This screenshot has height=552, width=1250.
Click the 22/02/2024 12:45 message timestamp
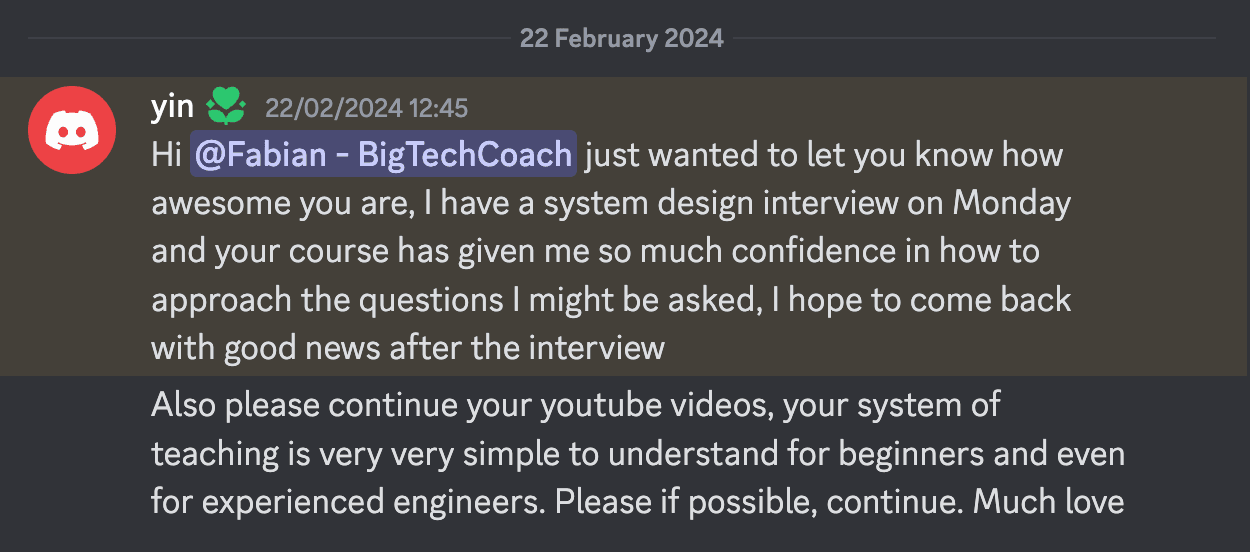(x=366, y=108)
